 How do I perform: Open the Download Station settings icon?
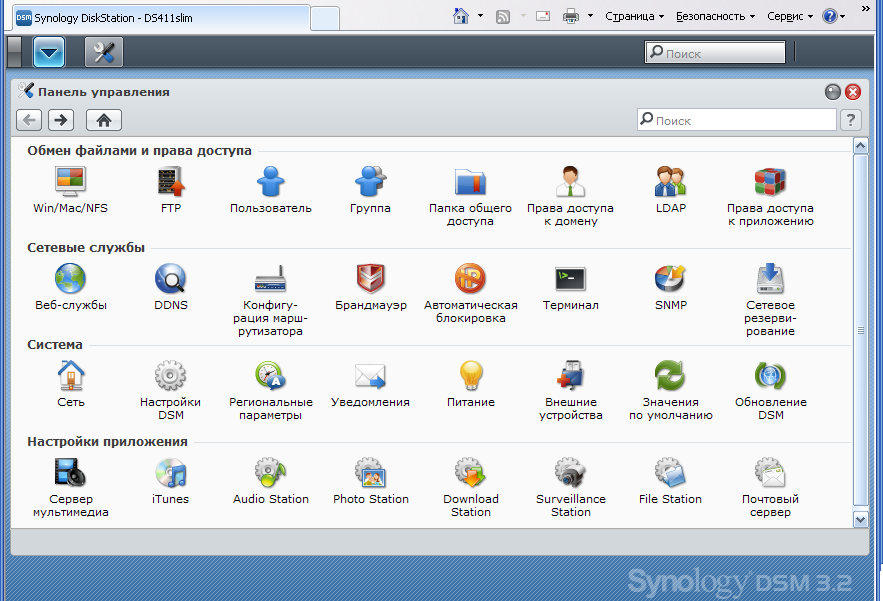(x=470, y=472)
